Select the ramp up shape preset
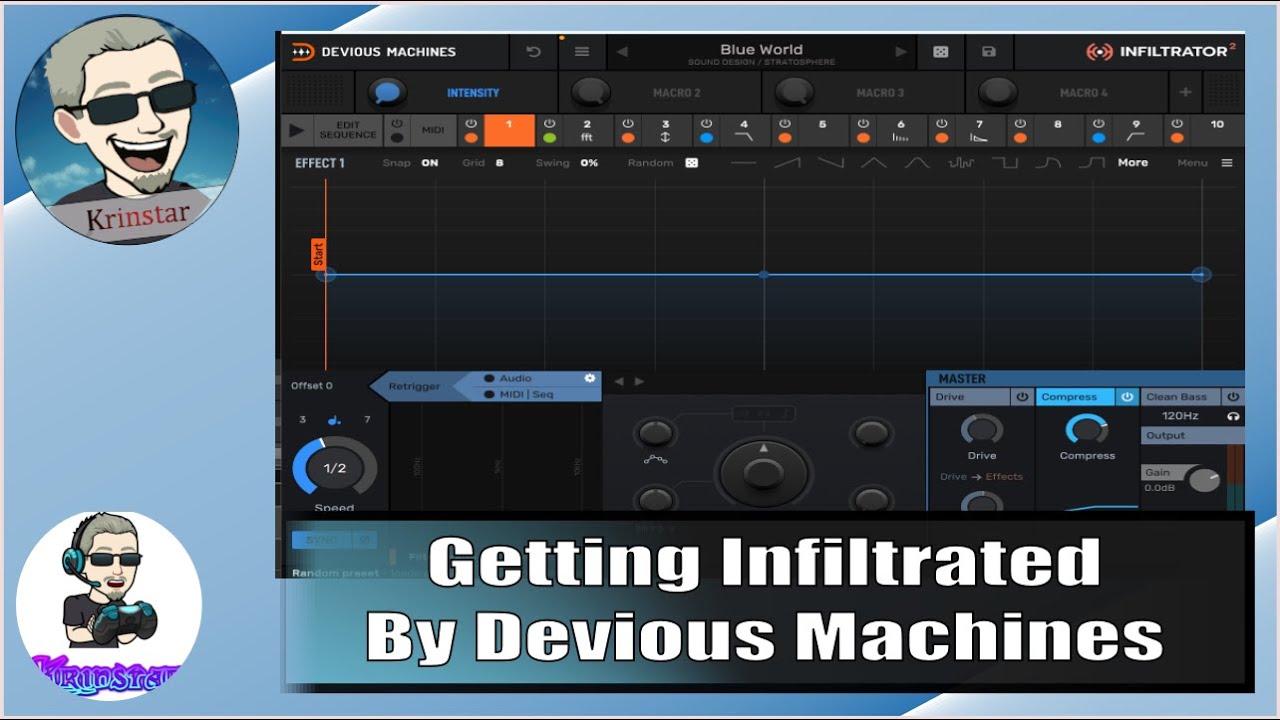The height and width of the screenshot is (720, 1280). coord(788,163)
